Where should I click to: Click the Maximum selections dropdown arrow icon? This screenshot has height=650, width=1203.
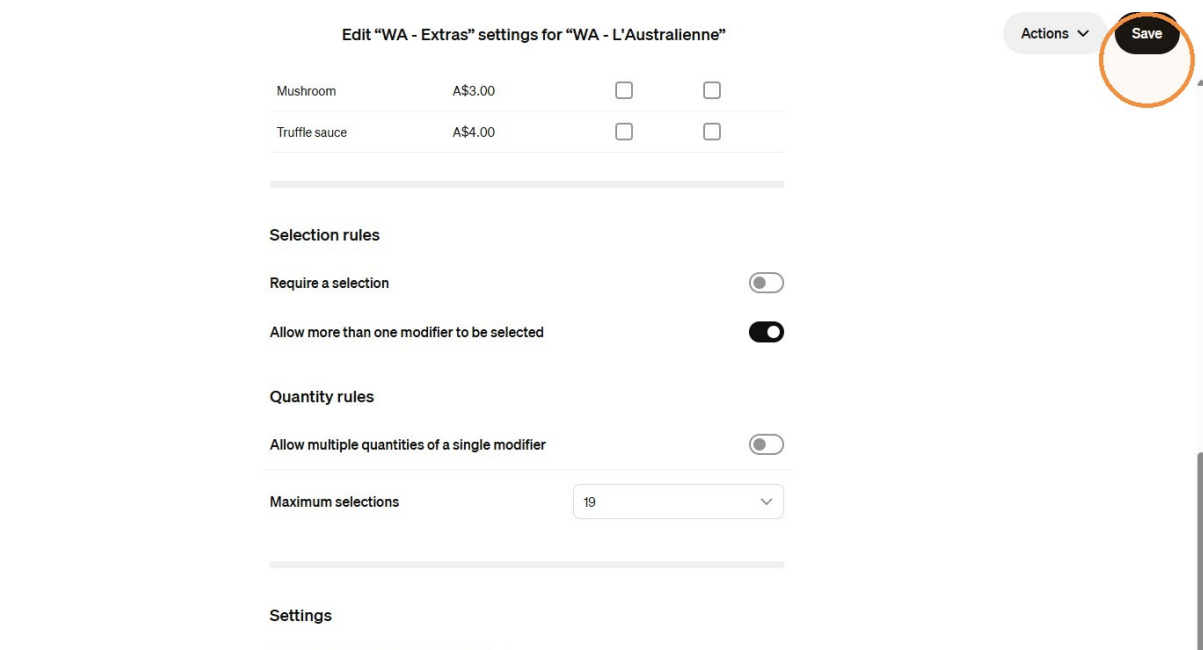(766, 502)
